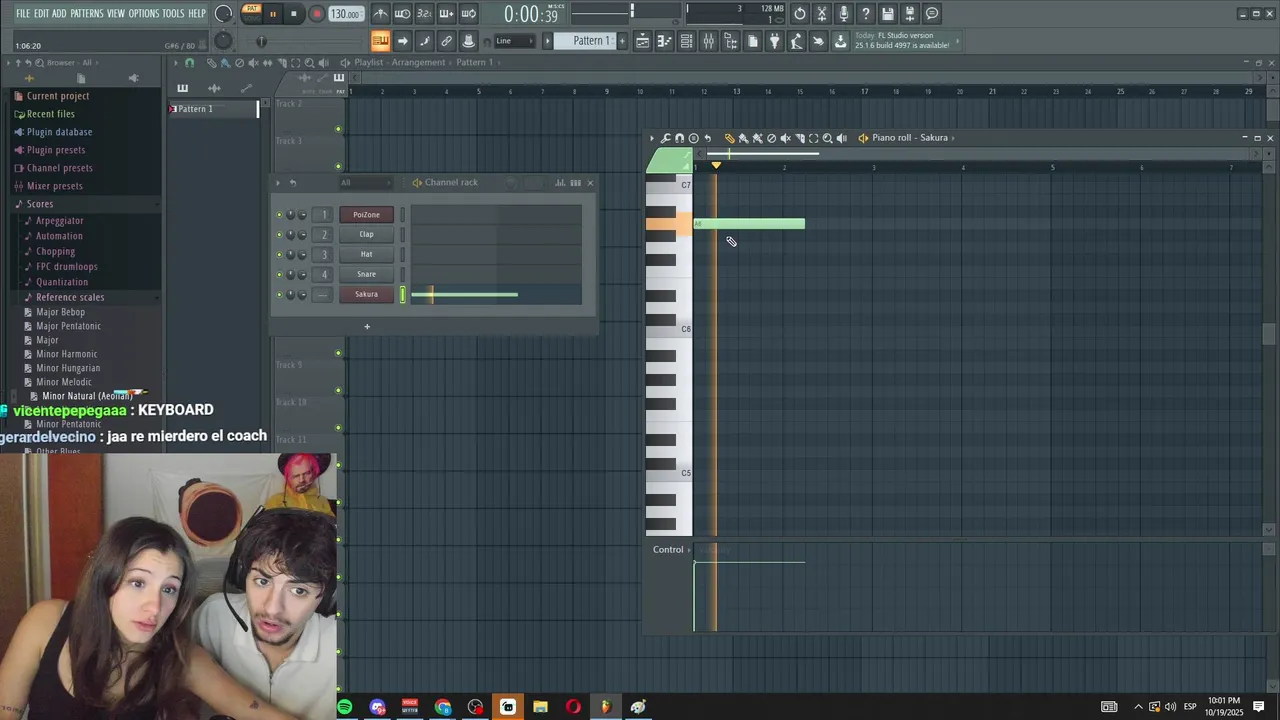Click the countdown before recording icon
1280x720 pixels.
424,14
